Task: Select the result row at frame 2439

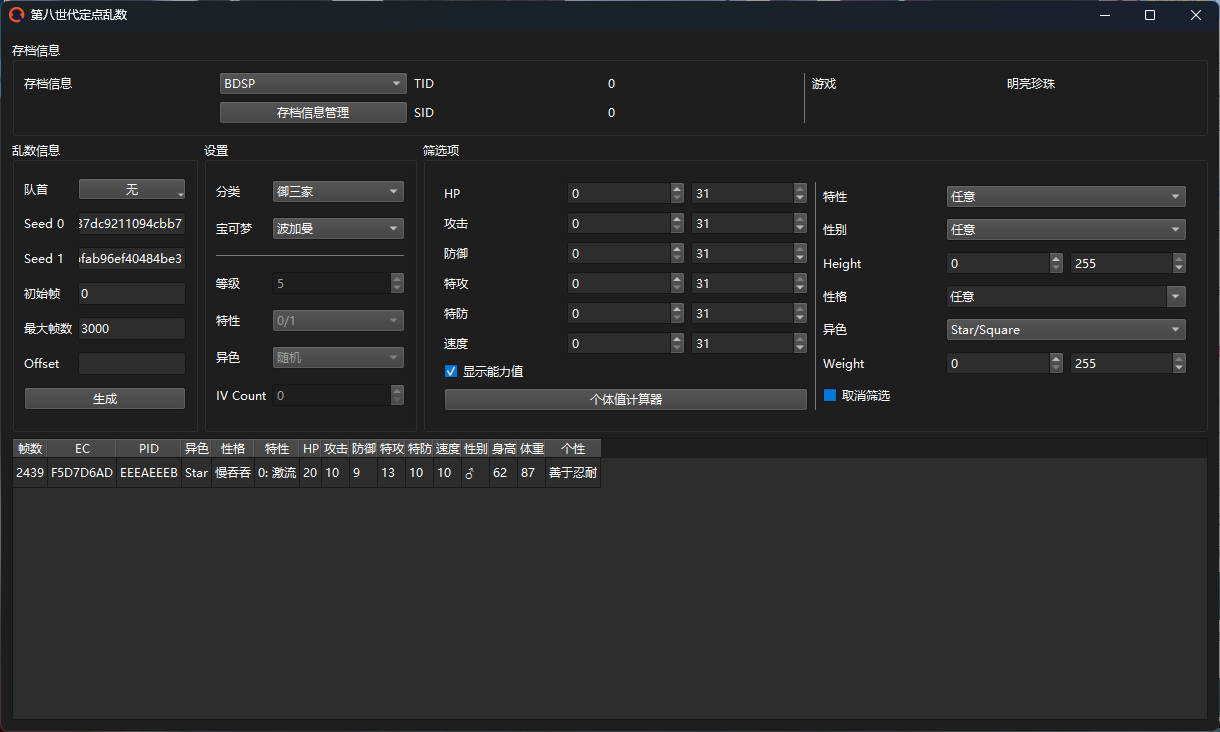Action: coord(300,473)
